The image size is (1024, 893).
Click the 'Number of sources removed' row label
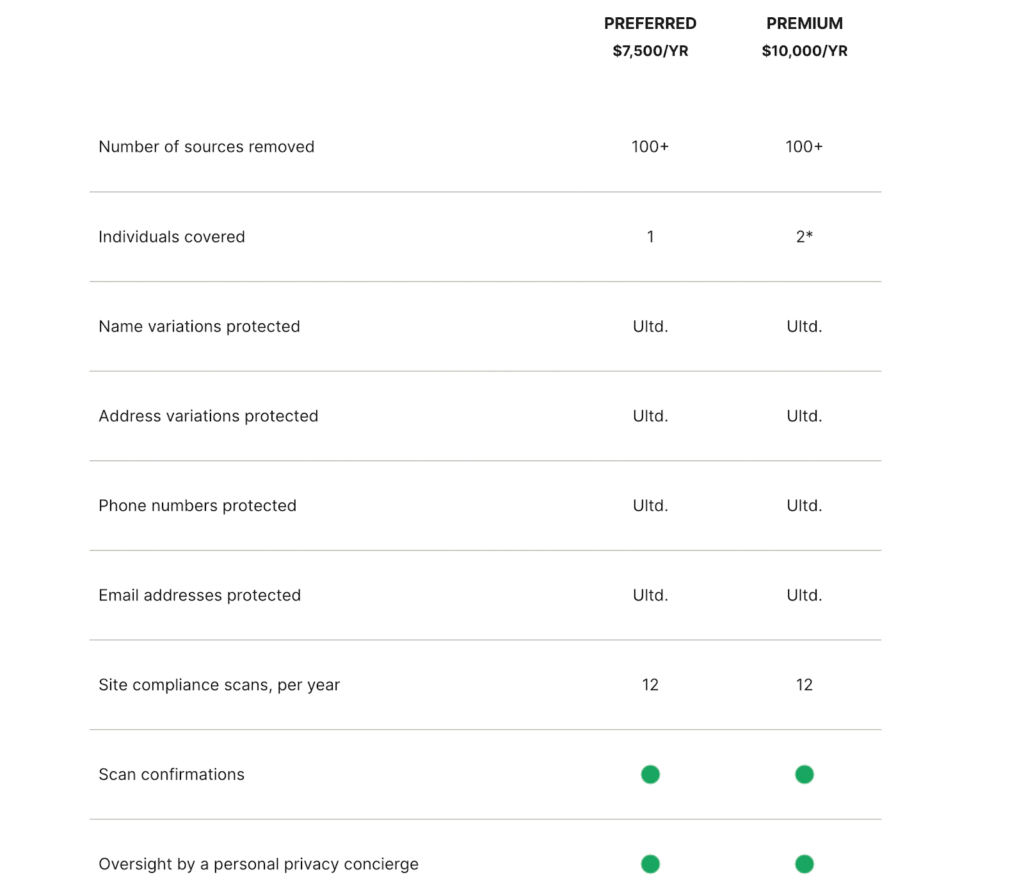coord(206,147)
